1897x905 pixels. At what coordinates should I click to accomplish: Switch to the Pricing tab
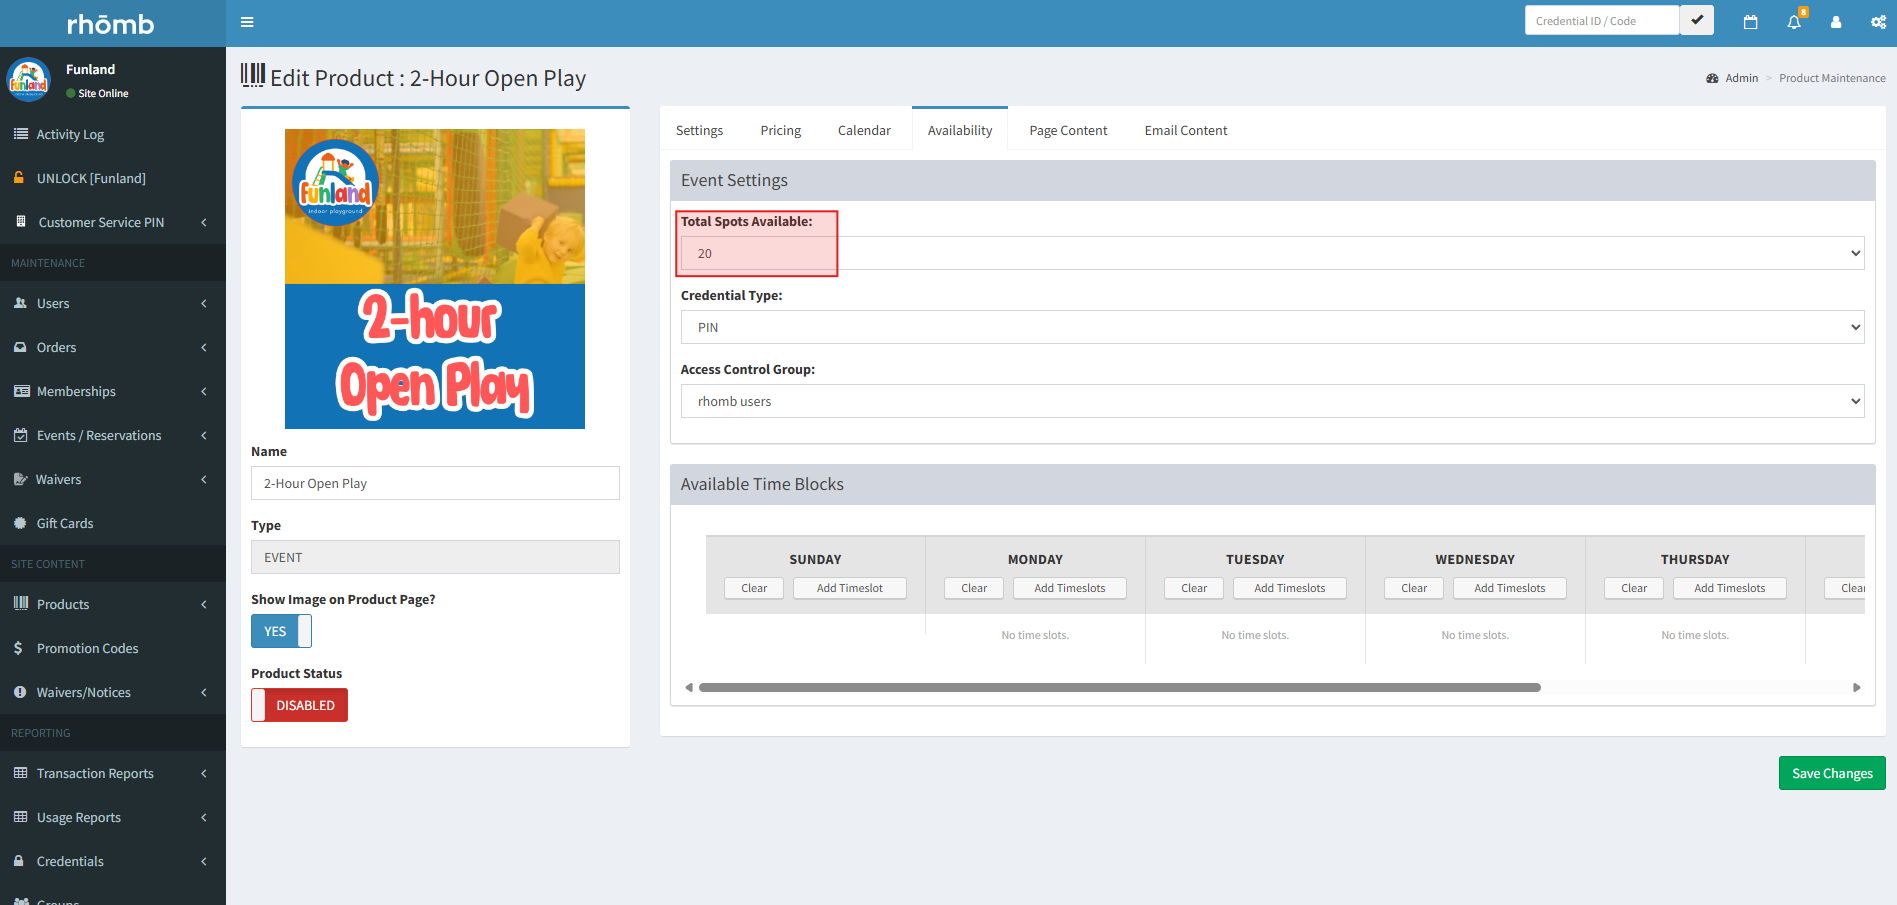pyautogui.click(x=780, y=130)
